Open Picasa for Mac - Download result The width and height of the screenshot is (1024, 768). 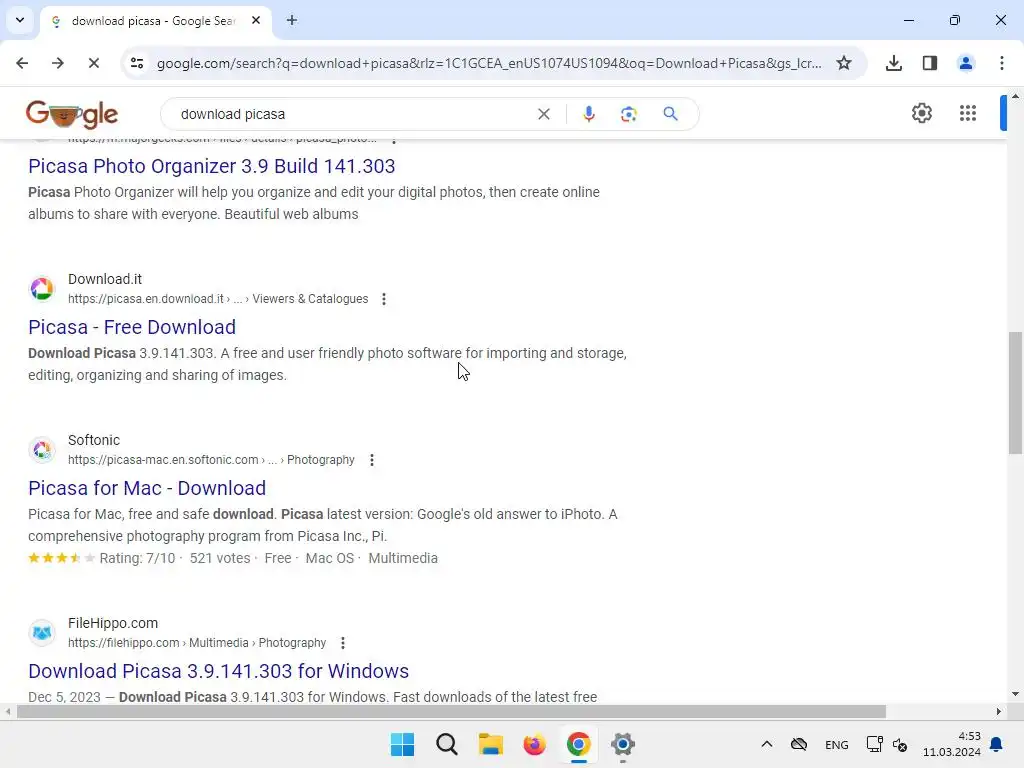click(x=147, y=488)
